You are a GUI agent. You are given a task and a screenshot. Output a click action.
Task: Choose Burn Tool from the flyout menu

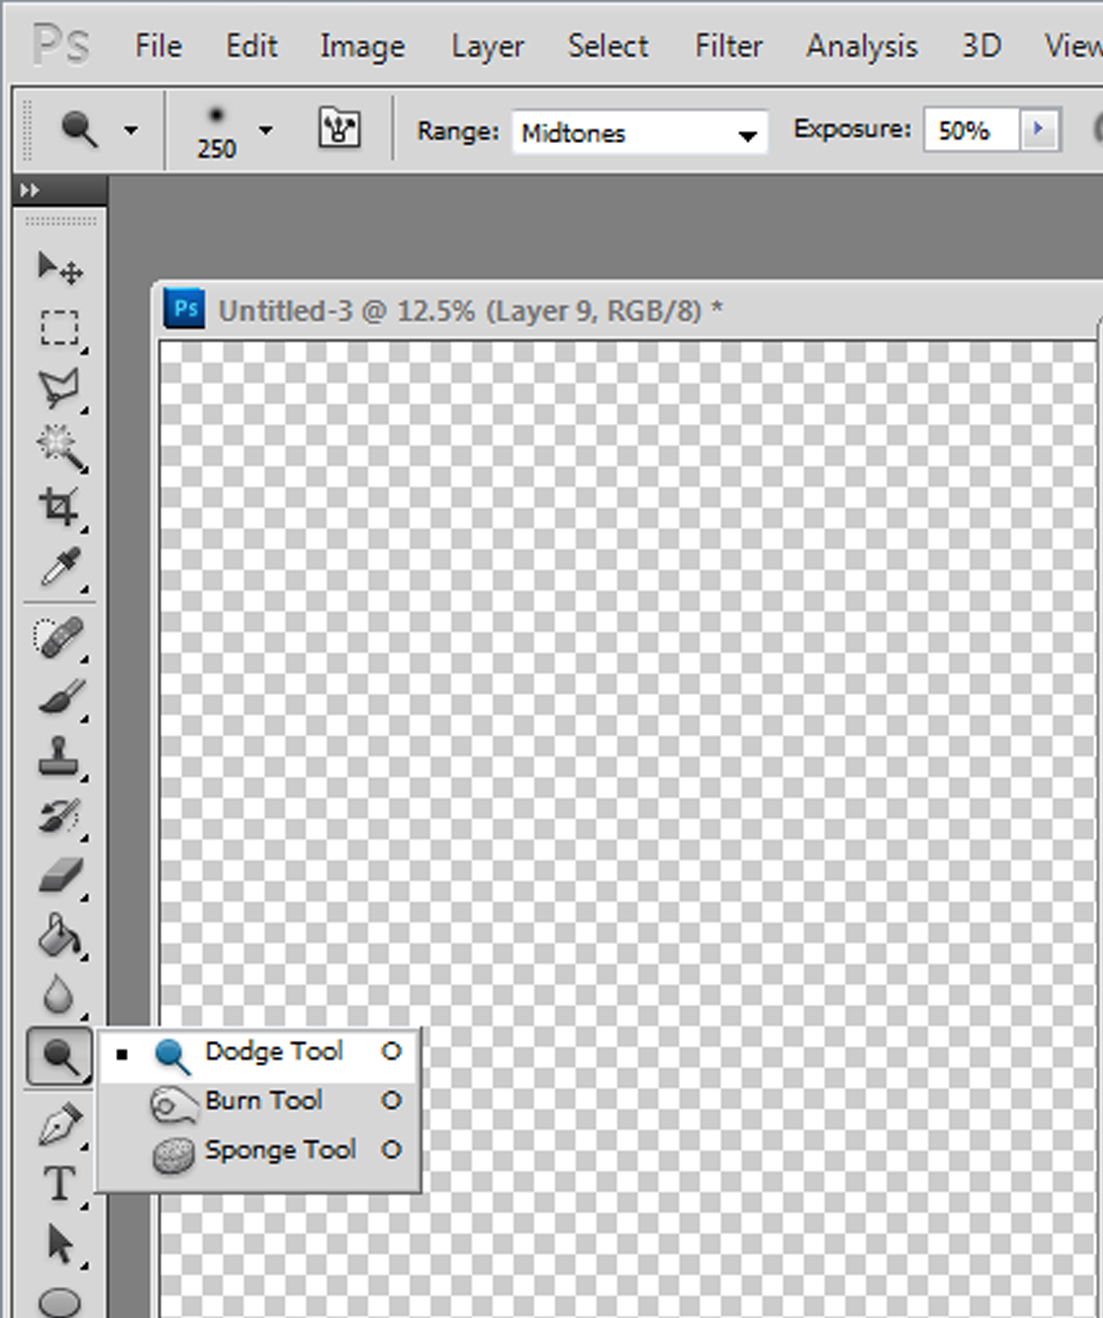pyautogui.click(x=259, y=1101)
